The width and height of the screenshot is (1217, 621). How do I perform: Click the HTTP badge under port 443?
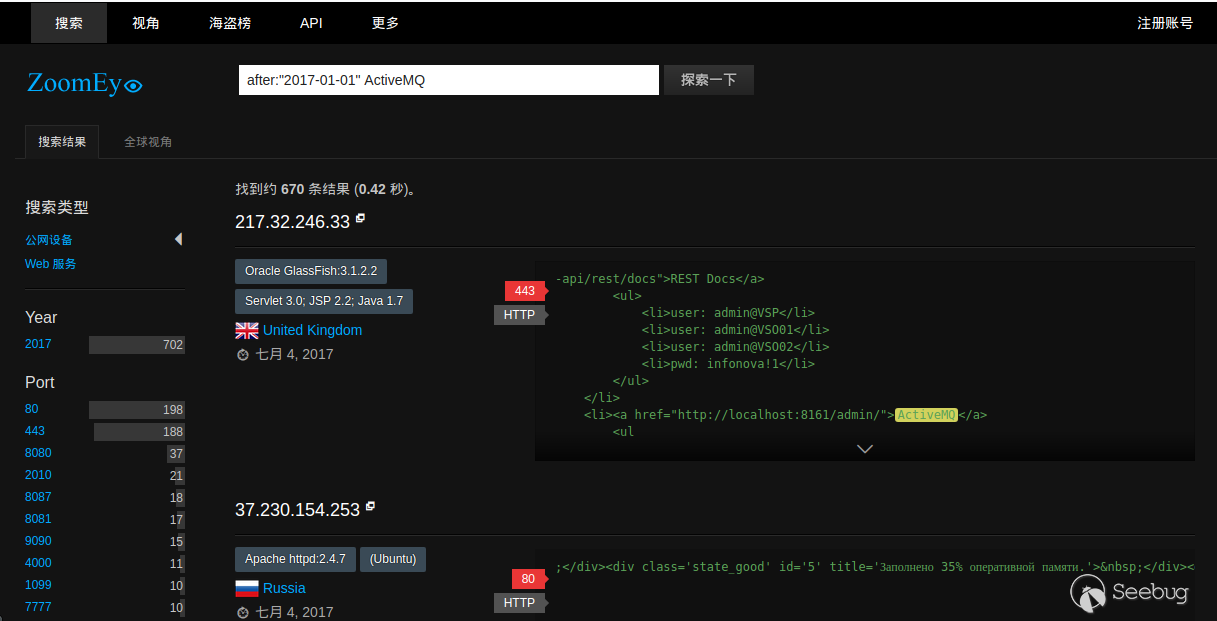pyautogui.click(x=519, y=315)
